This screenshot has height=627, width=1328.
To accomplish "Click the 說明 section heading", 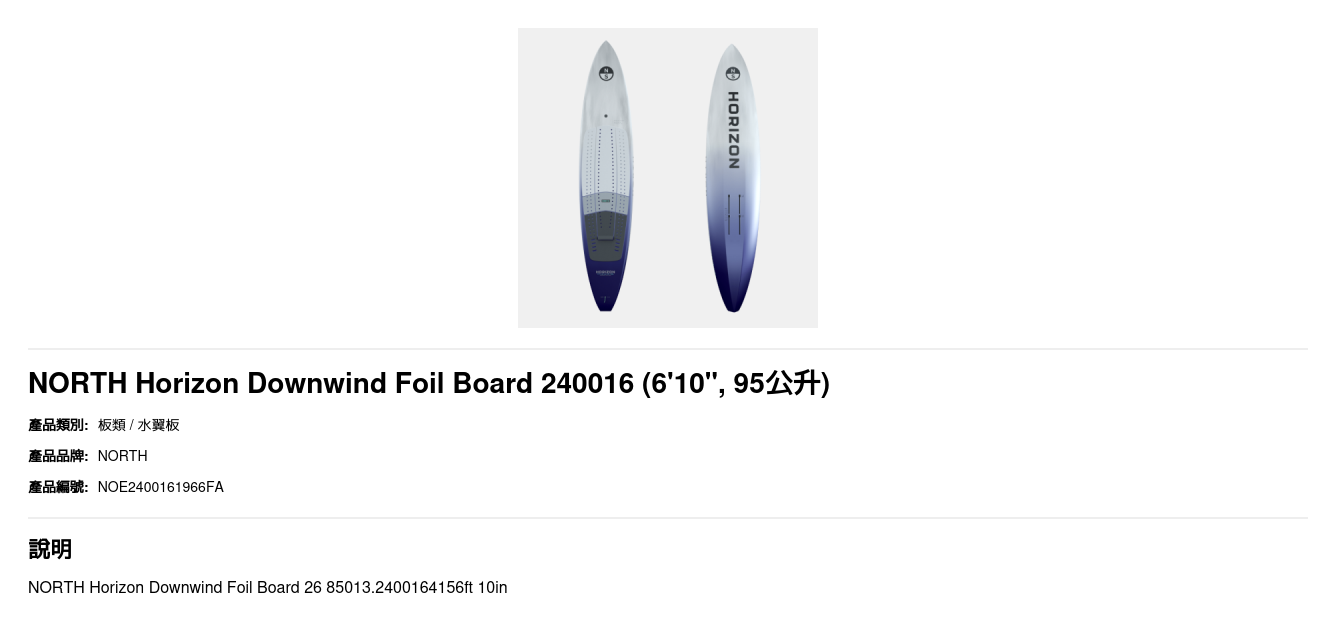I will pyautogui.click(x=50, y=549).
